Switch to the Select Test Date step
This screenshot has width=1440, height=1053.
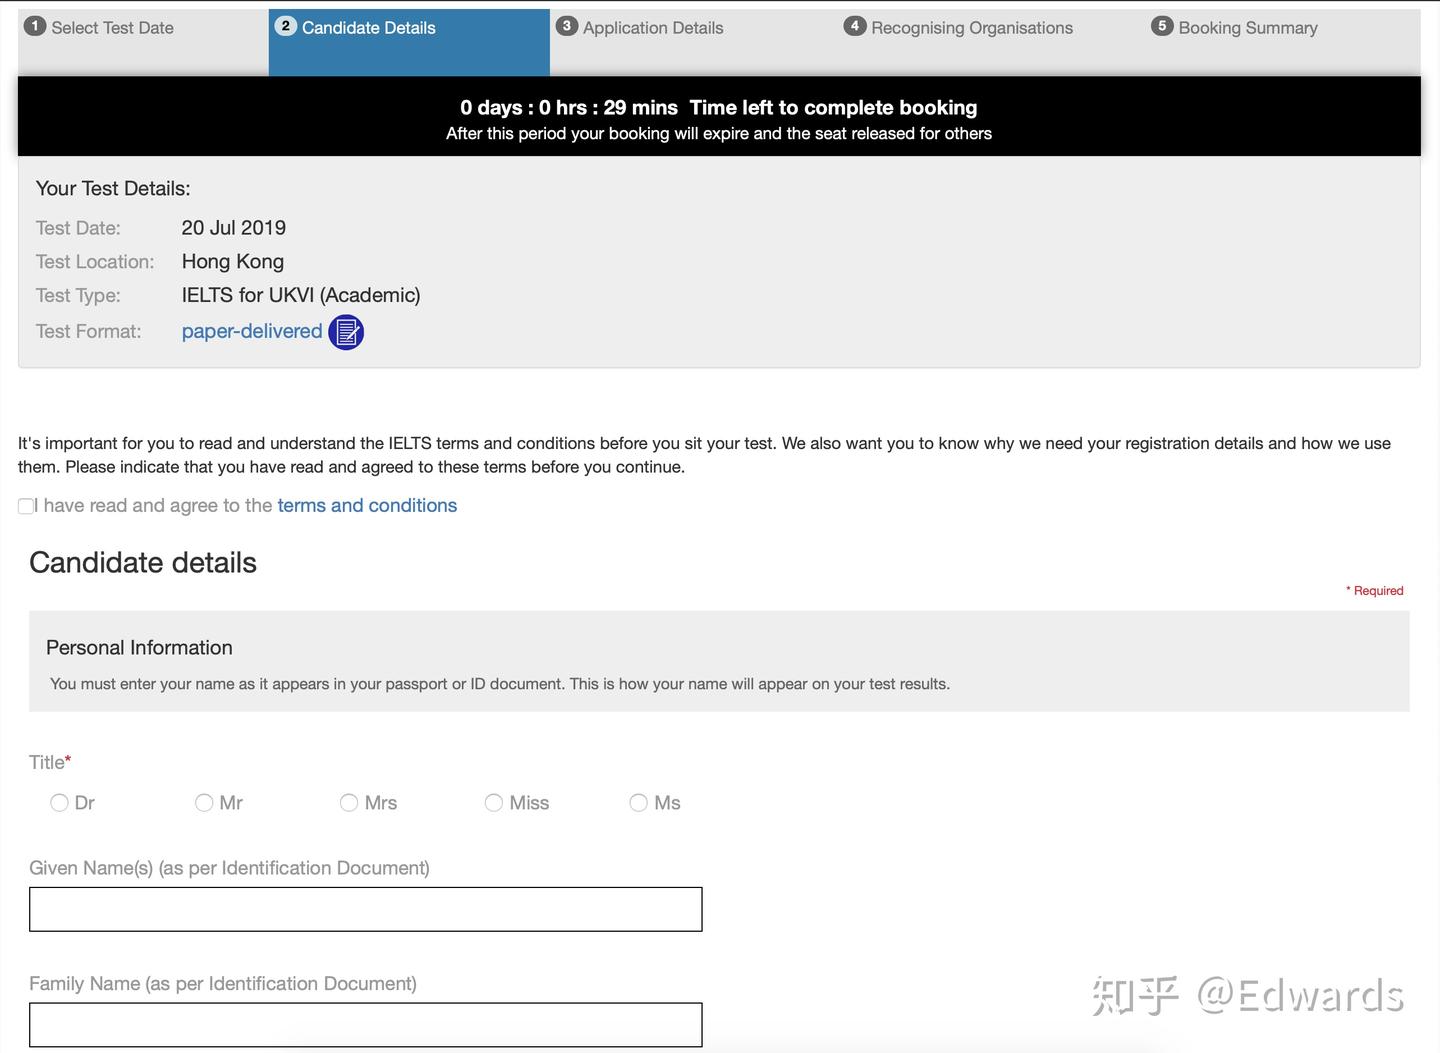111,27
